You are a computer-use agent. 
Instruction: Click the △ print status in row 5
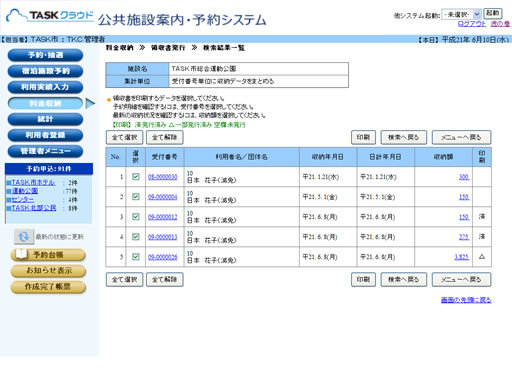(482, 257)
